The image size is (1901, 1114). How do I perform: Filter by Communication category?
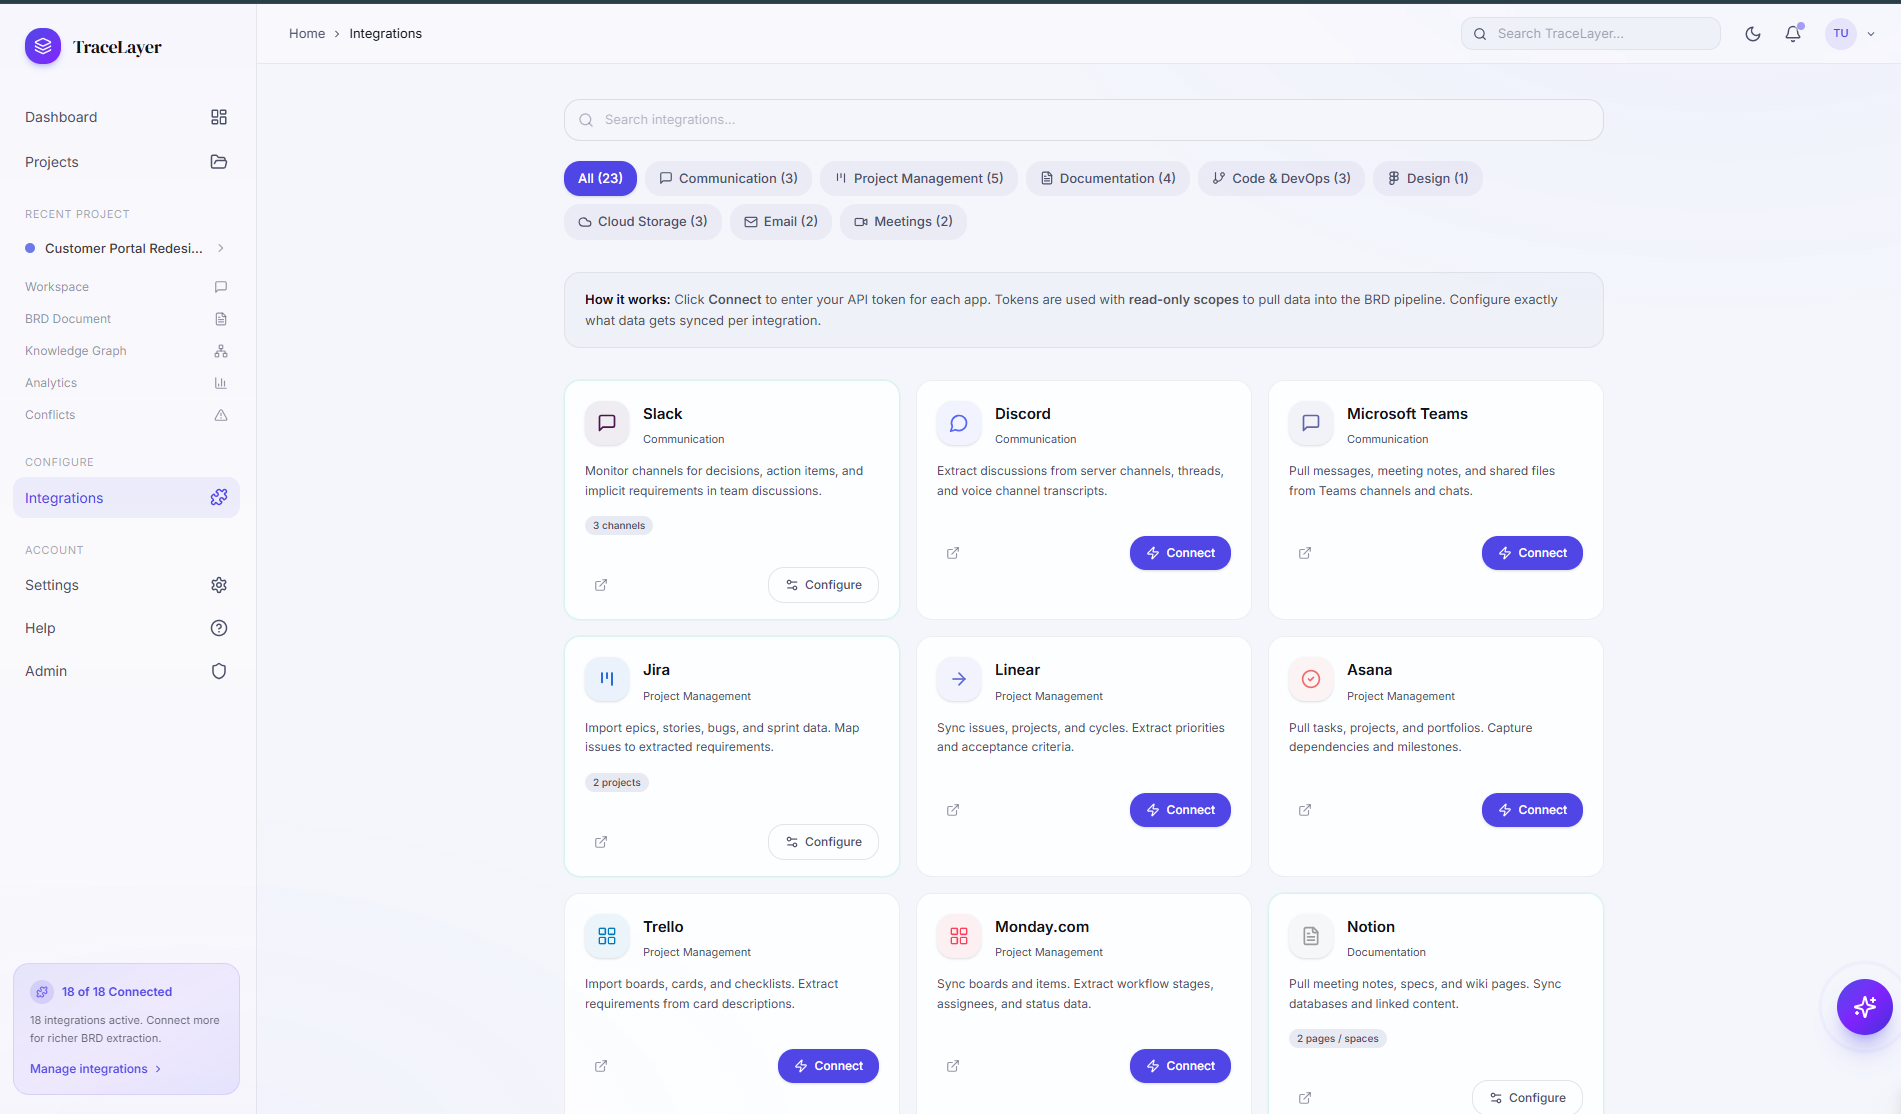click(728, 178)
